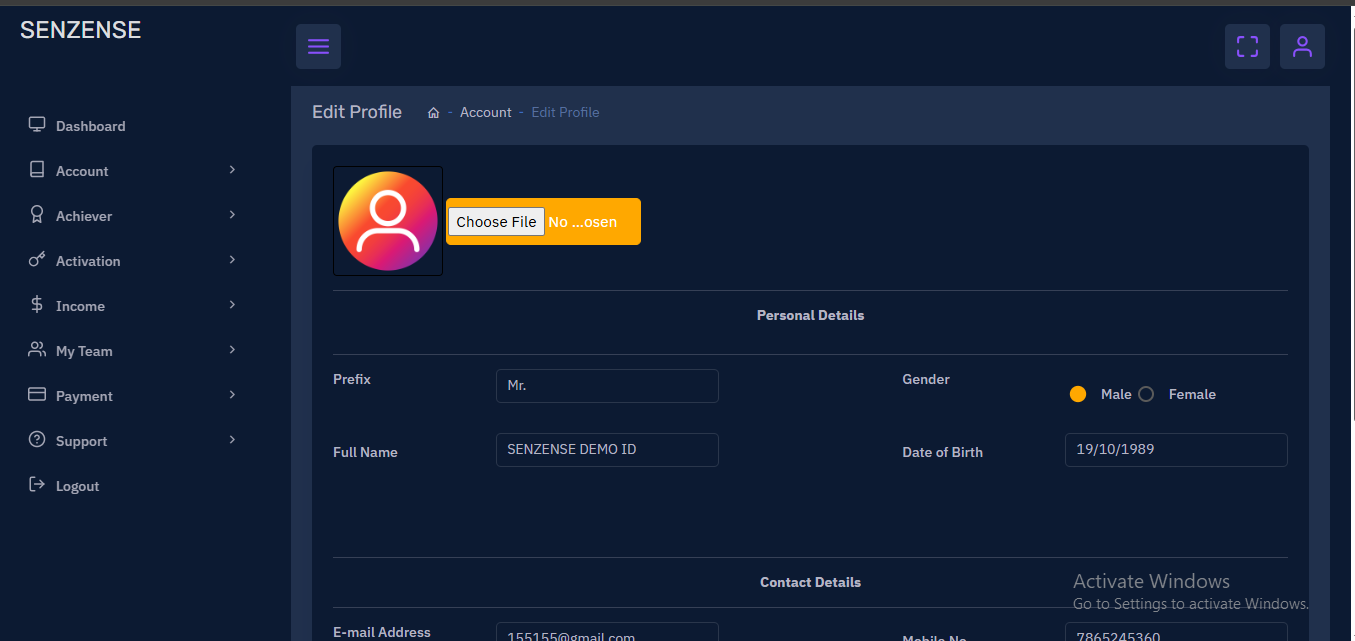Click the 'Edit Profile' page title

click(x=357, y=112)
